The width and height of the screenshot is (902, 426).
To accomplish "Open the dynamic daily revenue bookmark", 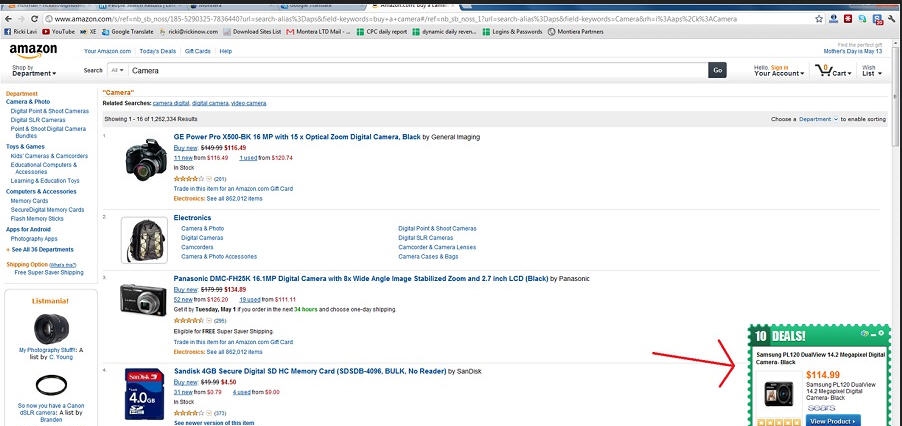I will click(444, 32).
